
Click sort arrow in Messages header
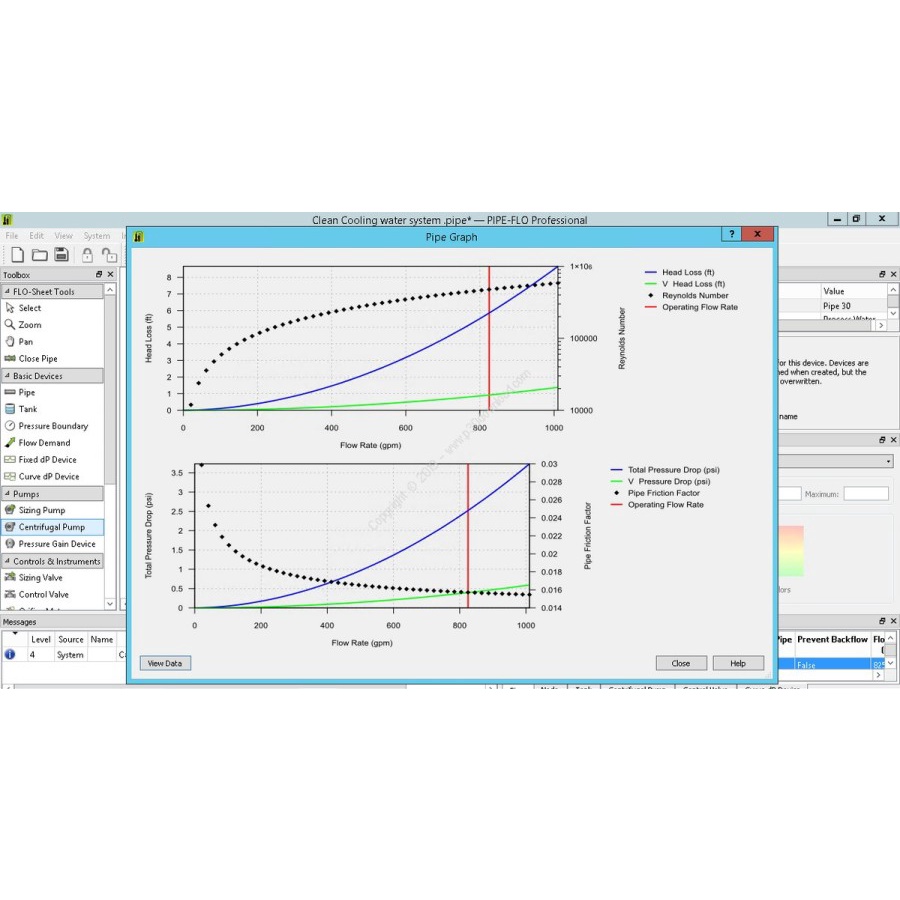coord(15,633)
